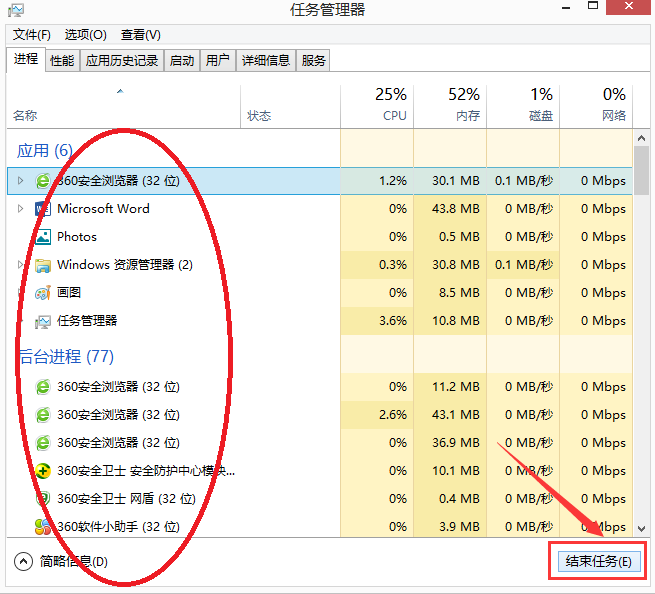
Task: Click the 360安全卫士 网盾 shield icon
Action: pos(43,499)
